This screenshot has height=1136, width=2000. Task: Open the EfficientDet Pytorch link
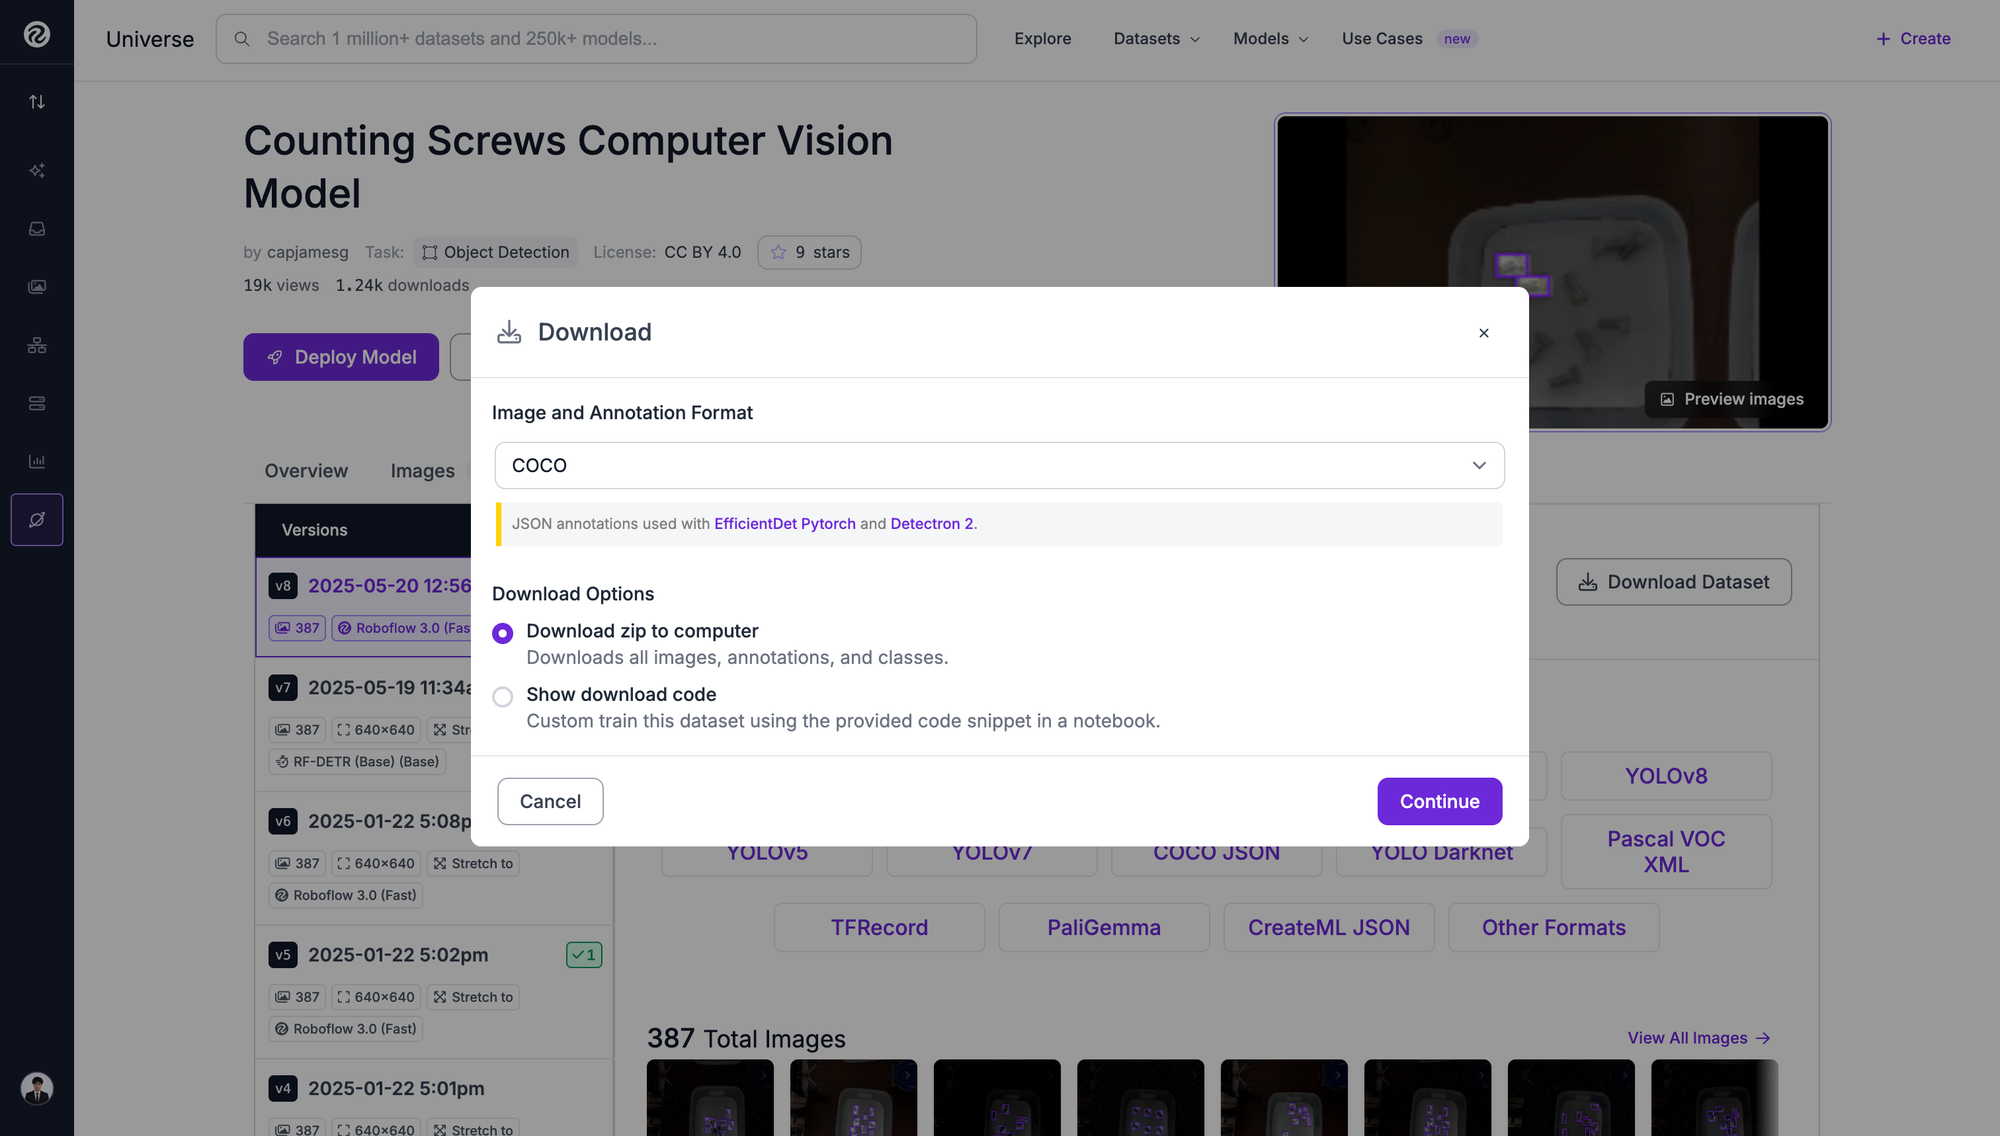point(785,524)
